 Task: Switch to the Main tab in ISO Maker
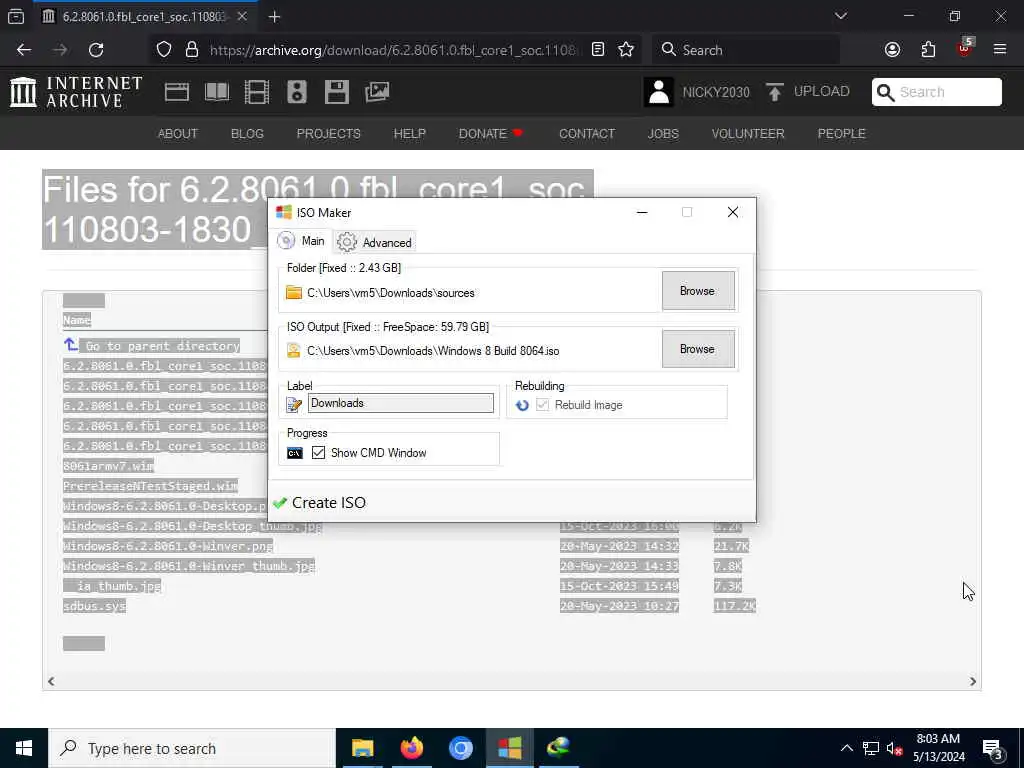click(x=302, y=241)
